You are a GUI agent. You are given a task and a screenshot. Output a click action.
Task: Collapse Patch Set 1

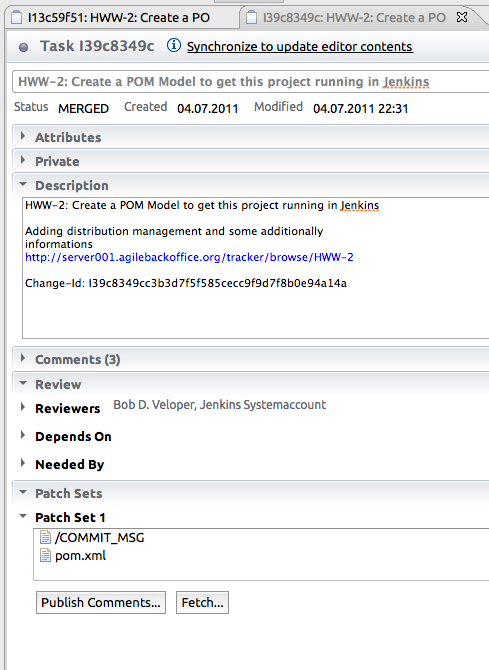23,516
